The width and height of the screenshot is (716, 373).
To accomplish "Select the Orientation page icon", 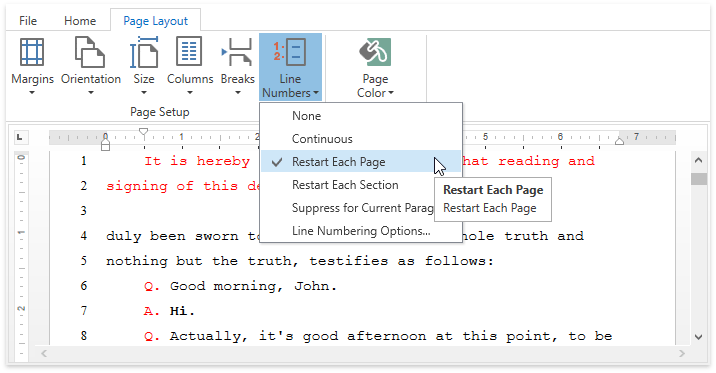I will pos(90,53).
